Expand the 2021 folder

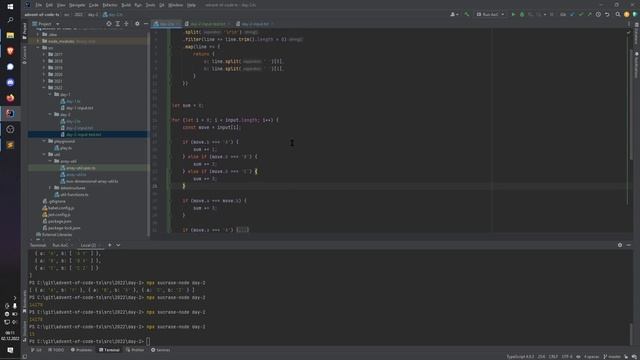pyautogui.click(x=44, y=81)
